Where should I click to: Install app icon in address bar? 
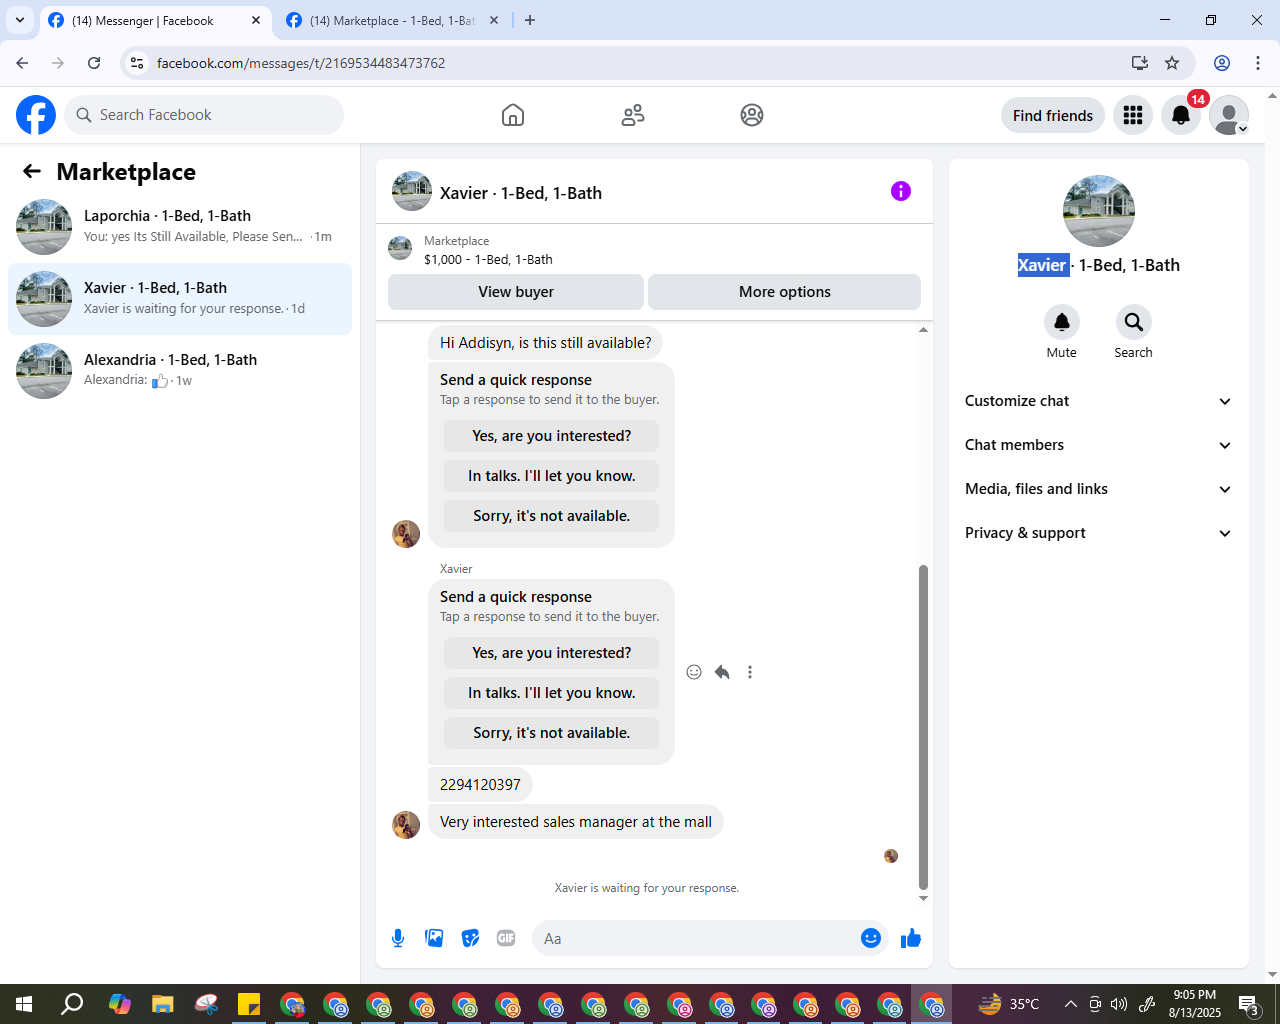click(1139, 63)
